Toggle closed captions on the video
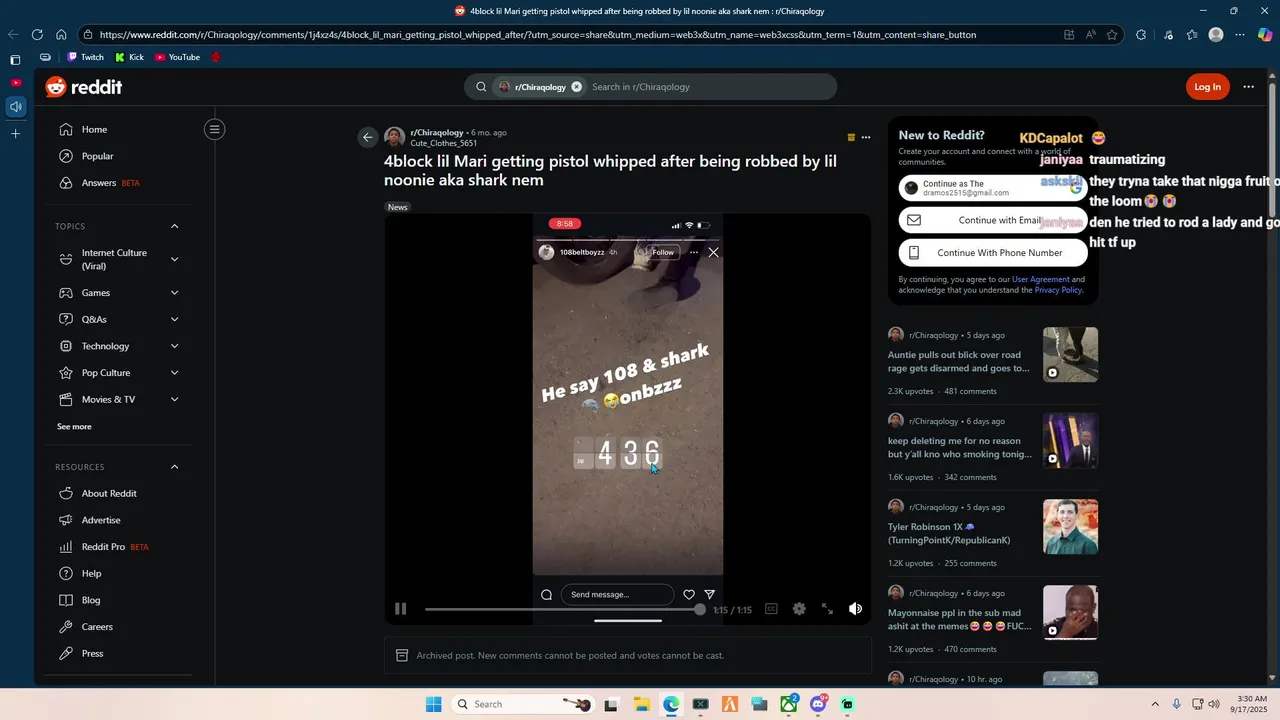1280x720 pixels. (x=771, y=609)
